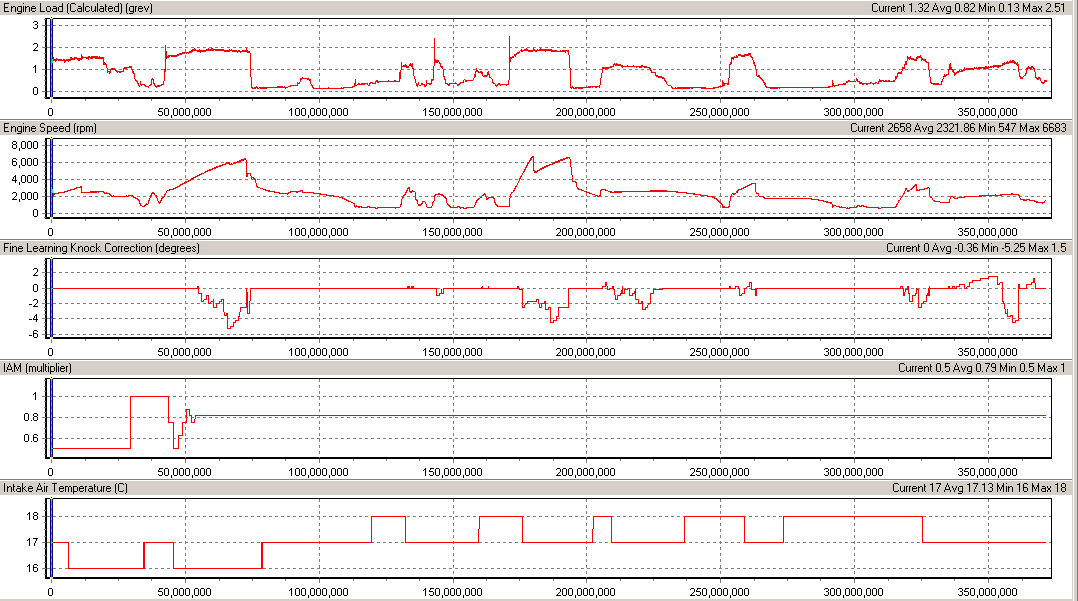Select blue cursor line in Knock Correction chart
Viewport: 1078px width, 601px height.
pos(49,297)
